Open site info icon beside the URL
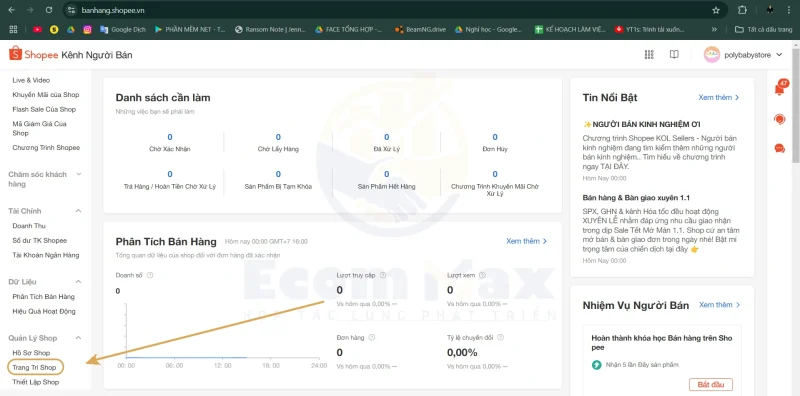Screen dimensions: 800x396 pyautogui.click(x=72, y=10)
